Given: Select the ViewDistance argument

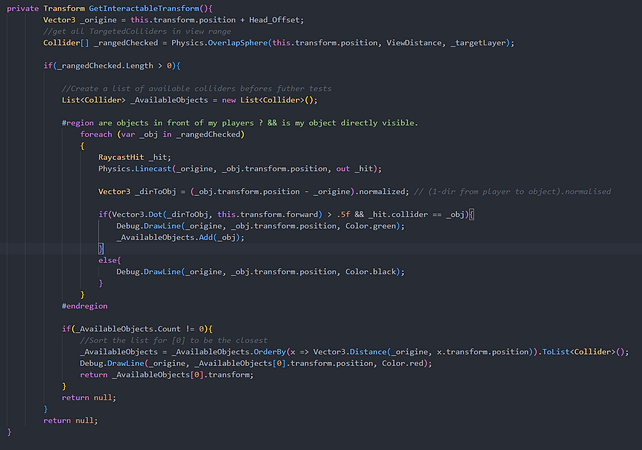Looking at the screenshot, I should click(414, 43).
